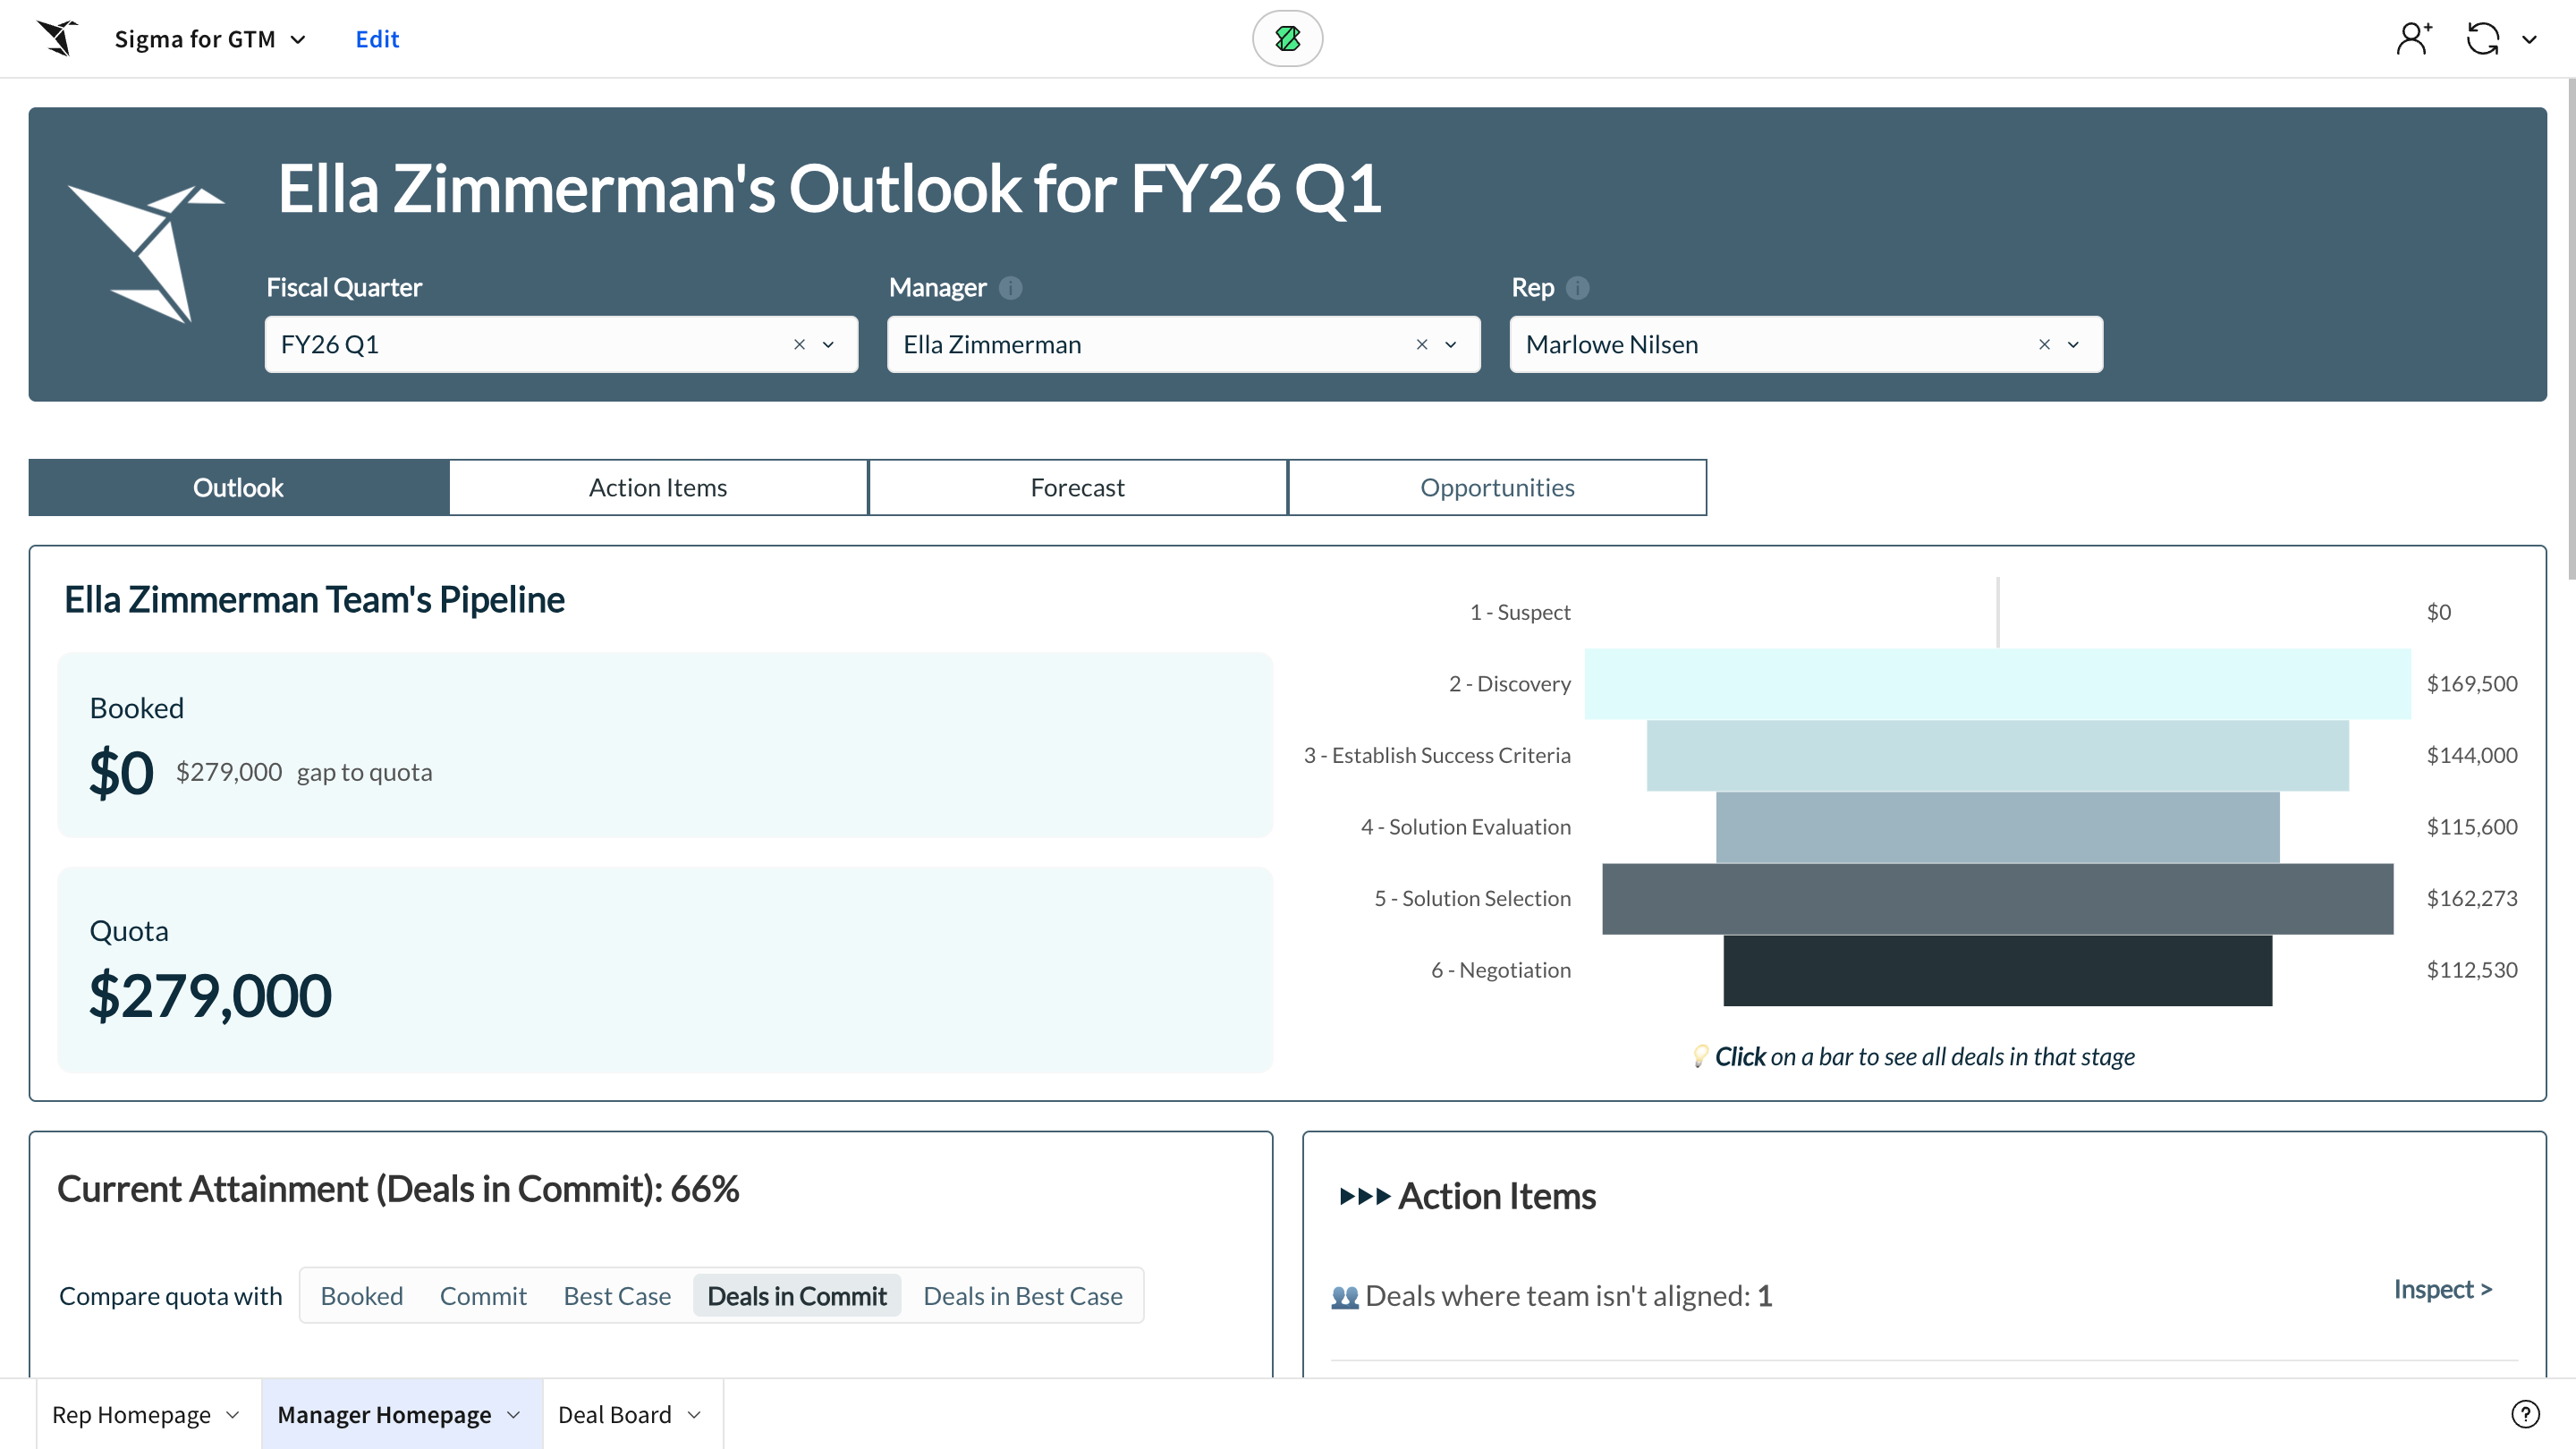Click the refresh data icon
The width and height of the screenshot is (2576, 1449).
pyautogui.click(x=2483, y=39)
